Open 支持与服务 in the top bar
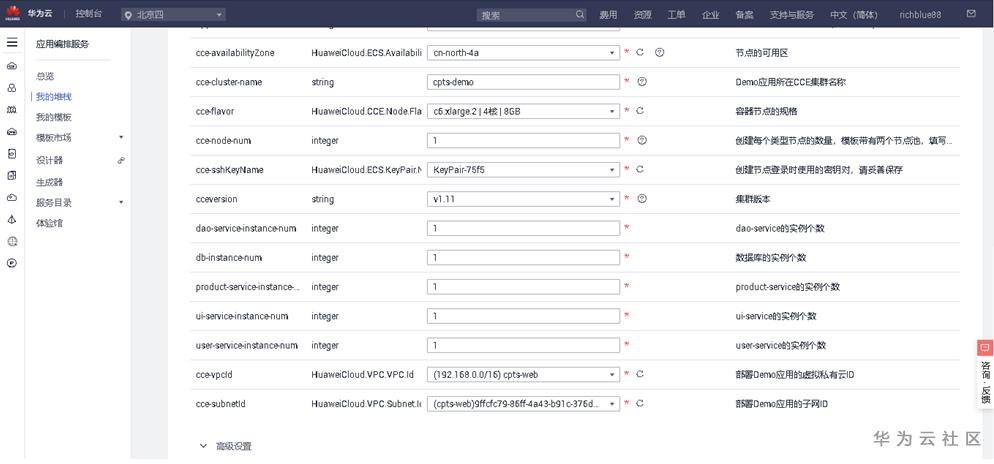 [791, 15]
